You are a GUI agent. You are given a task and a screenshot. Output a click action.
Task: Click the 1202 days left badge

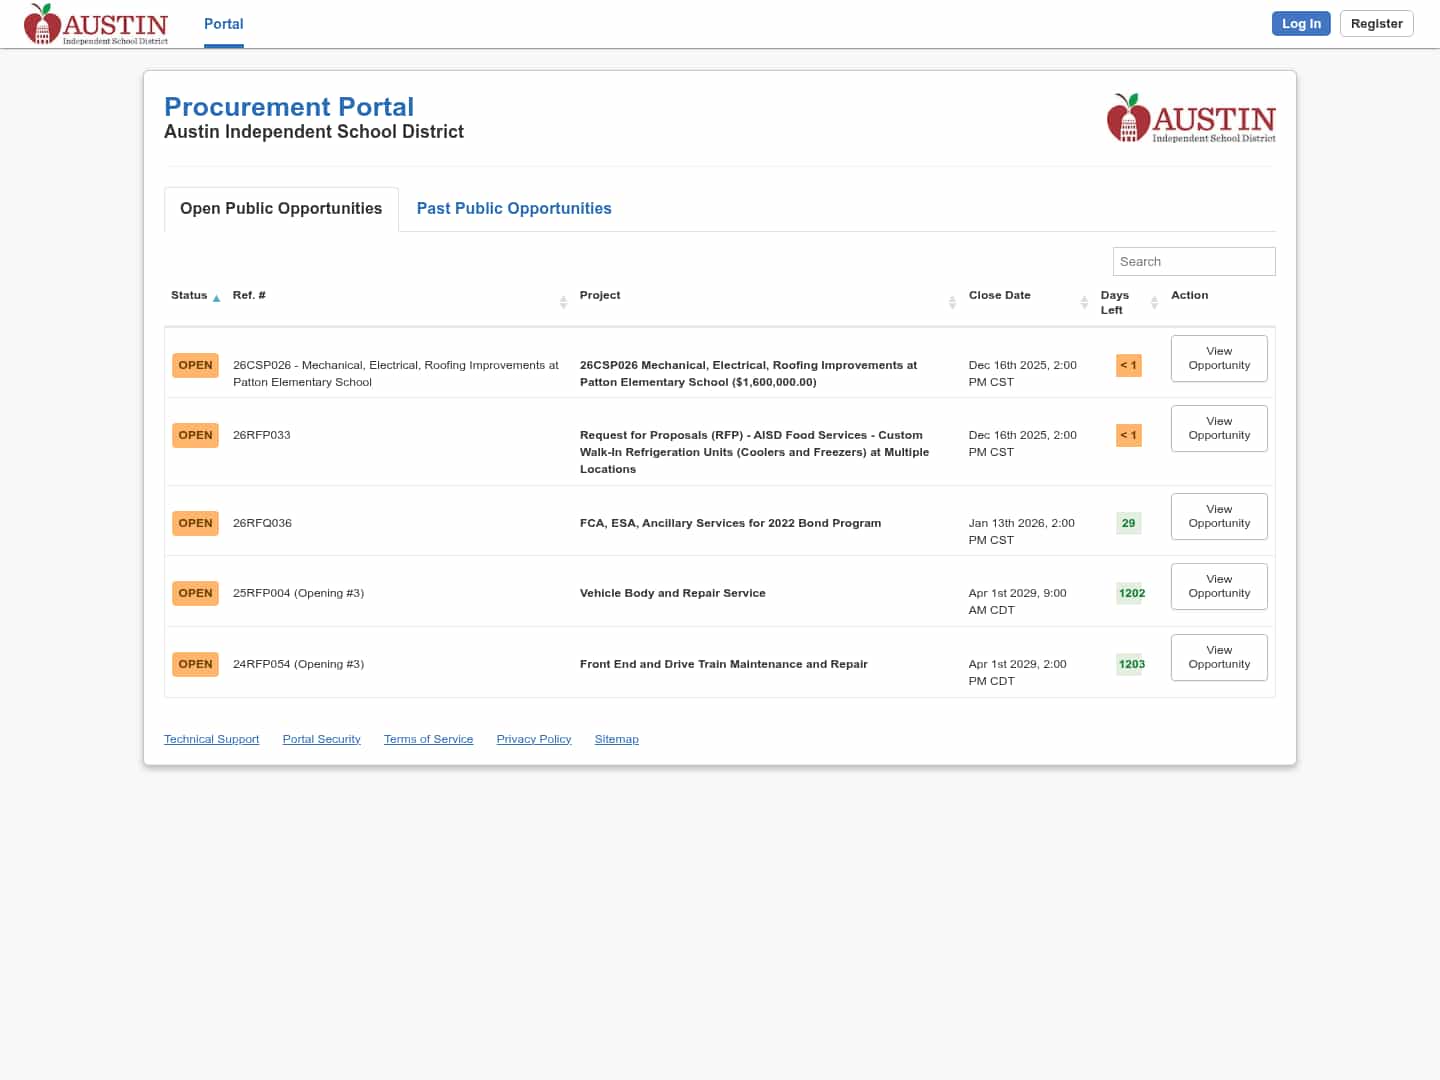tap(1131, 593)
